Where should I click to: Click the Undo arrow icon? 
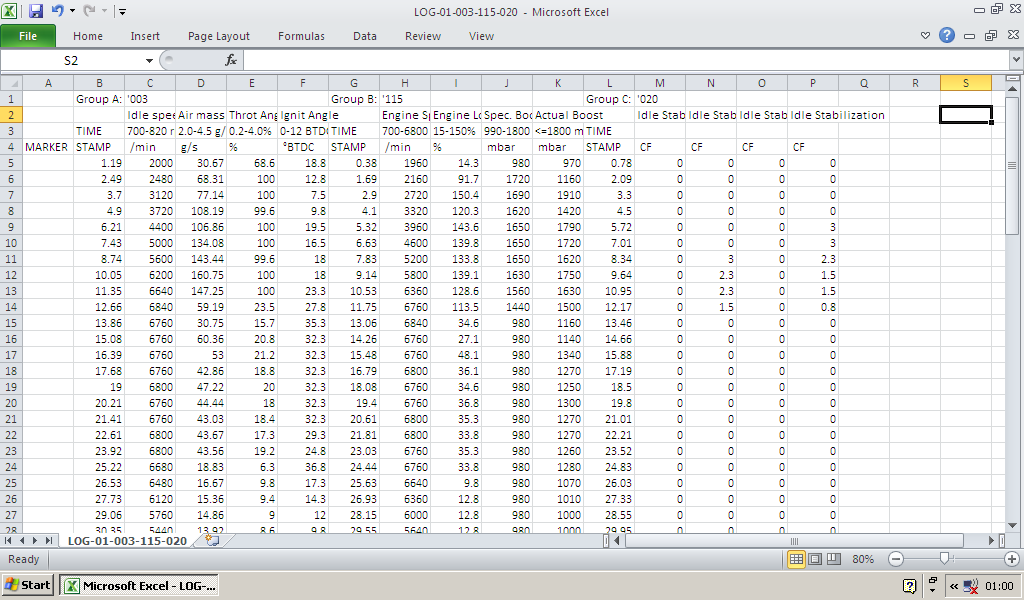click(x=58, y=11)
